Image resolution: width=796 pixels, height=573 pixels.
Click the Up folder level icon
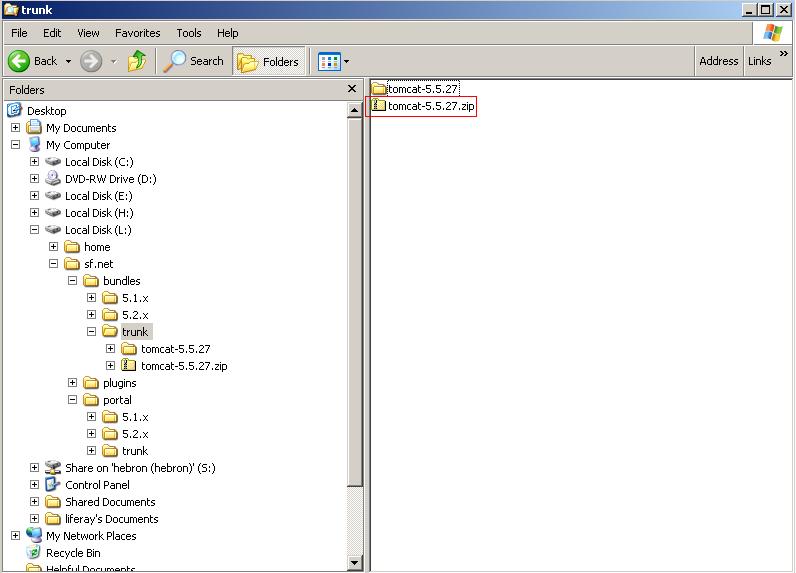[x=137, y=61]
